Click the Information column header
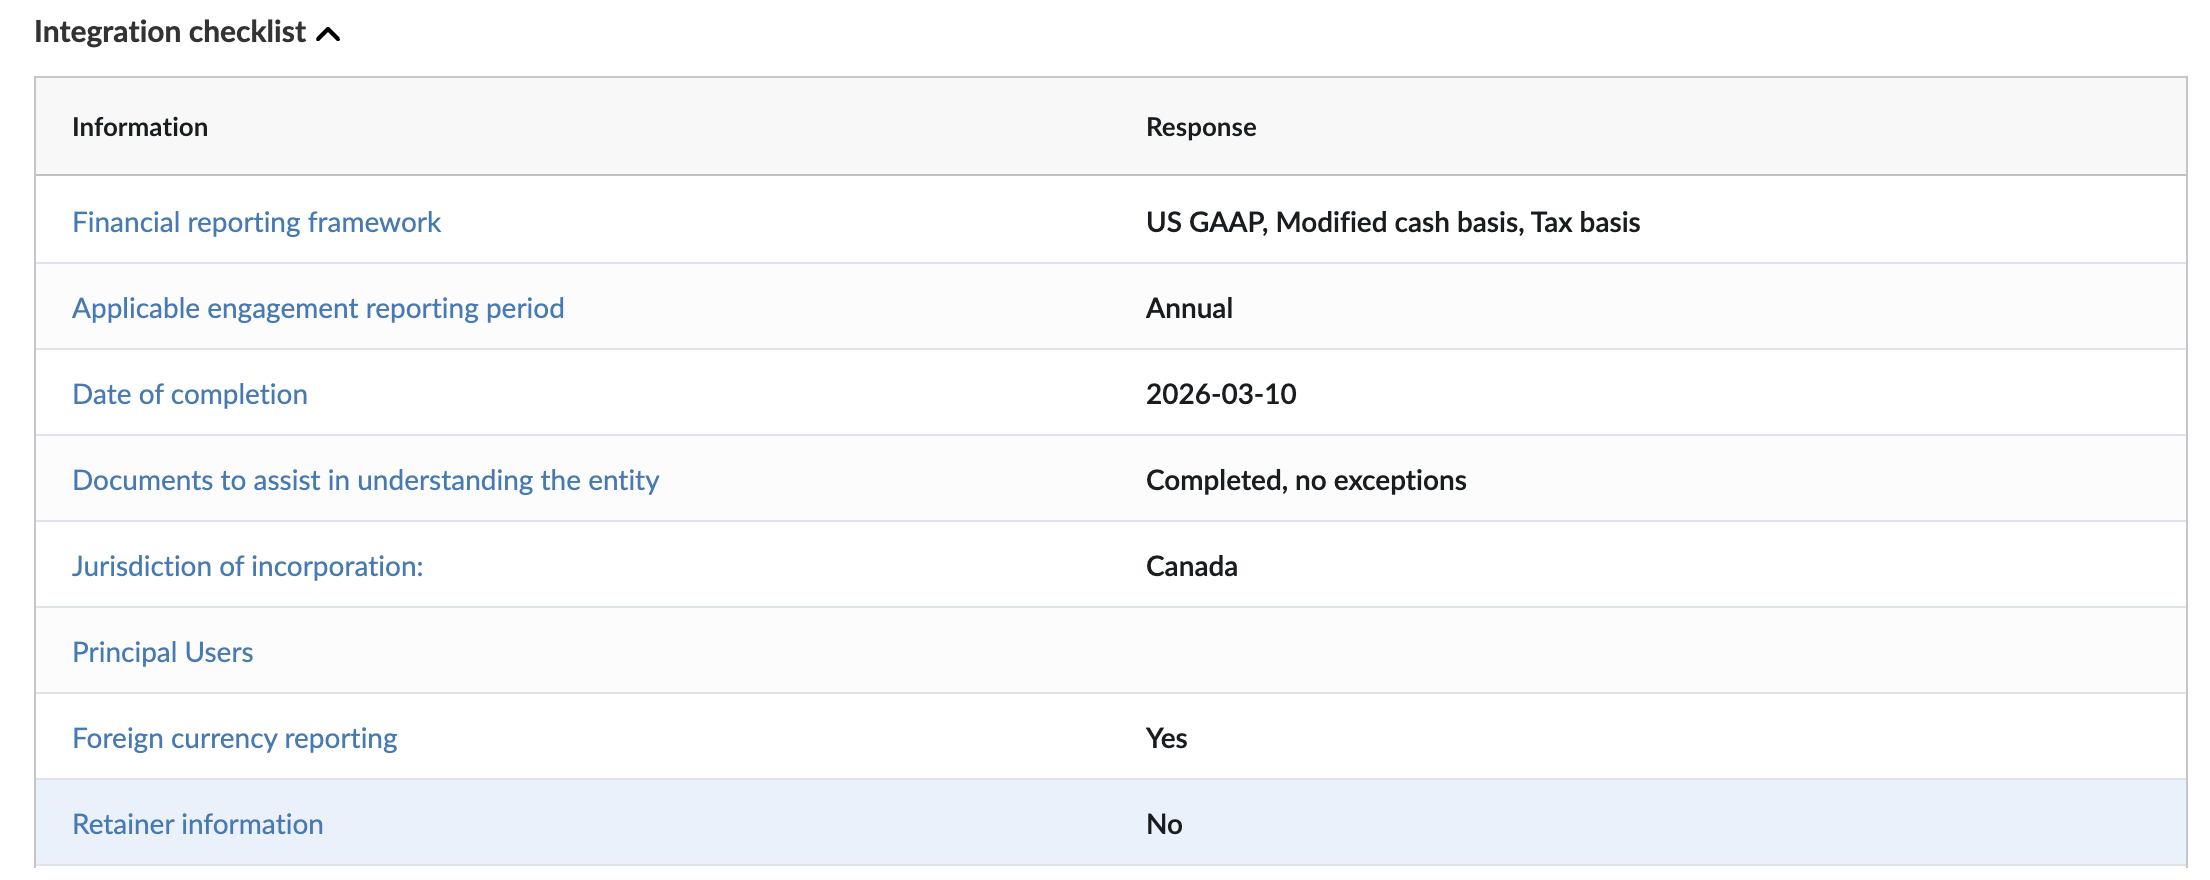This screenshot has height=880, width=2210. point(140,127)
